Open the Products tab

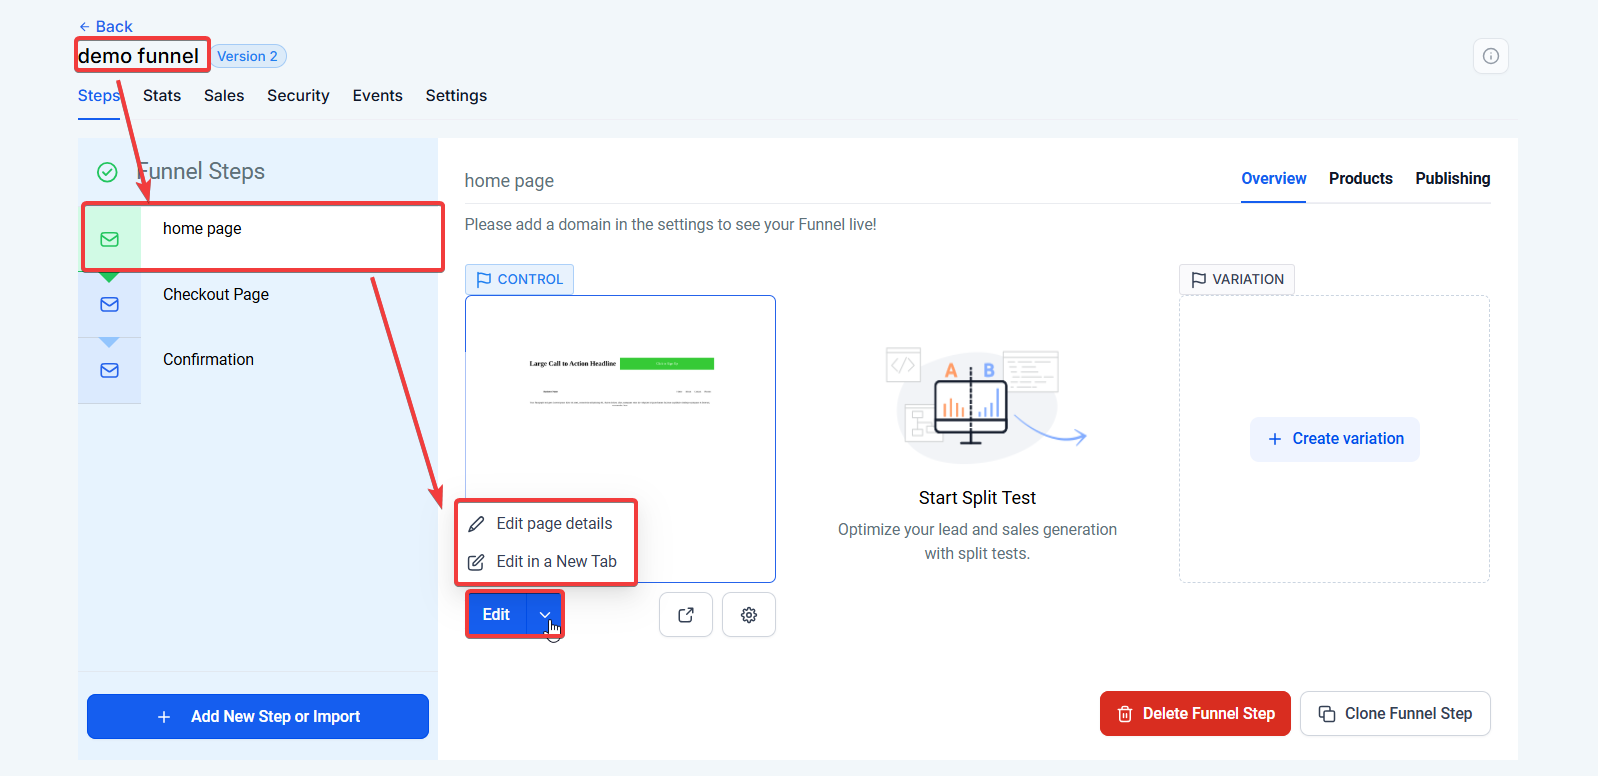pos(1360,179)
